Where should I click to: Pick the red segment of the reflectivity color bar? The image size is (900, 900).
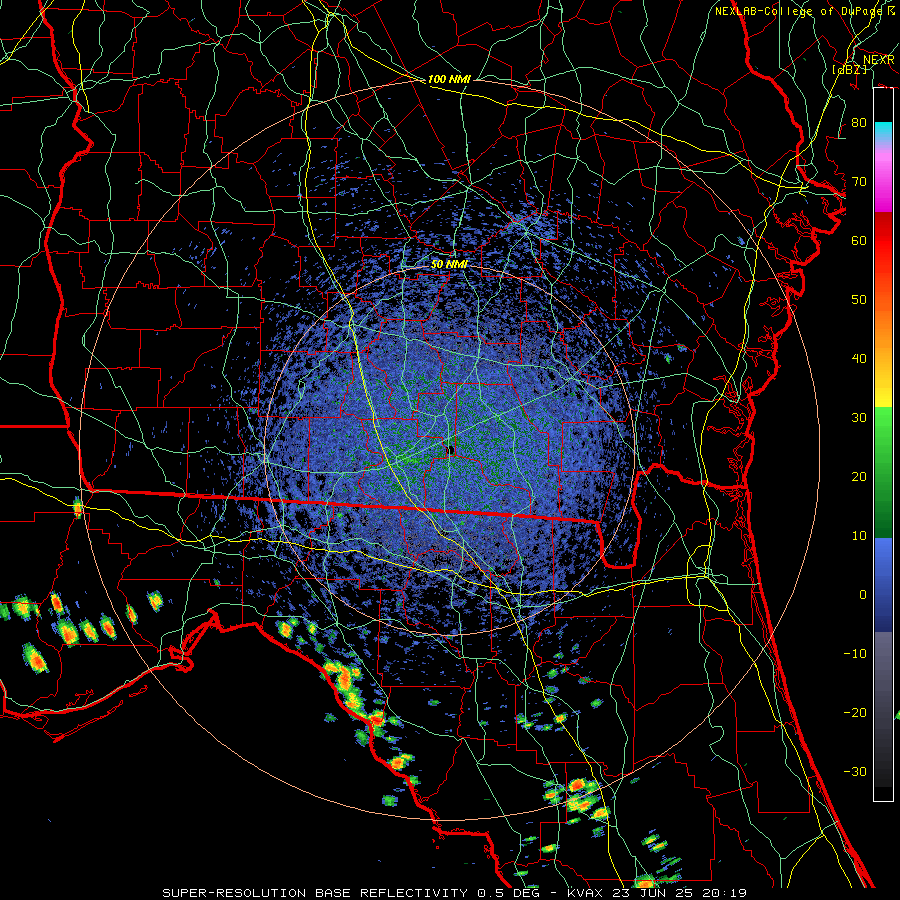(883, 241)
